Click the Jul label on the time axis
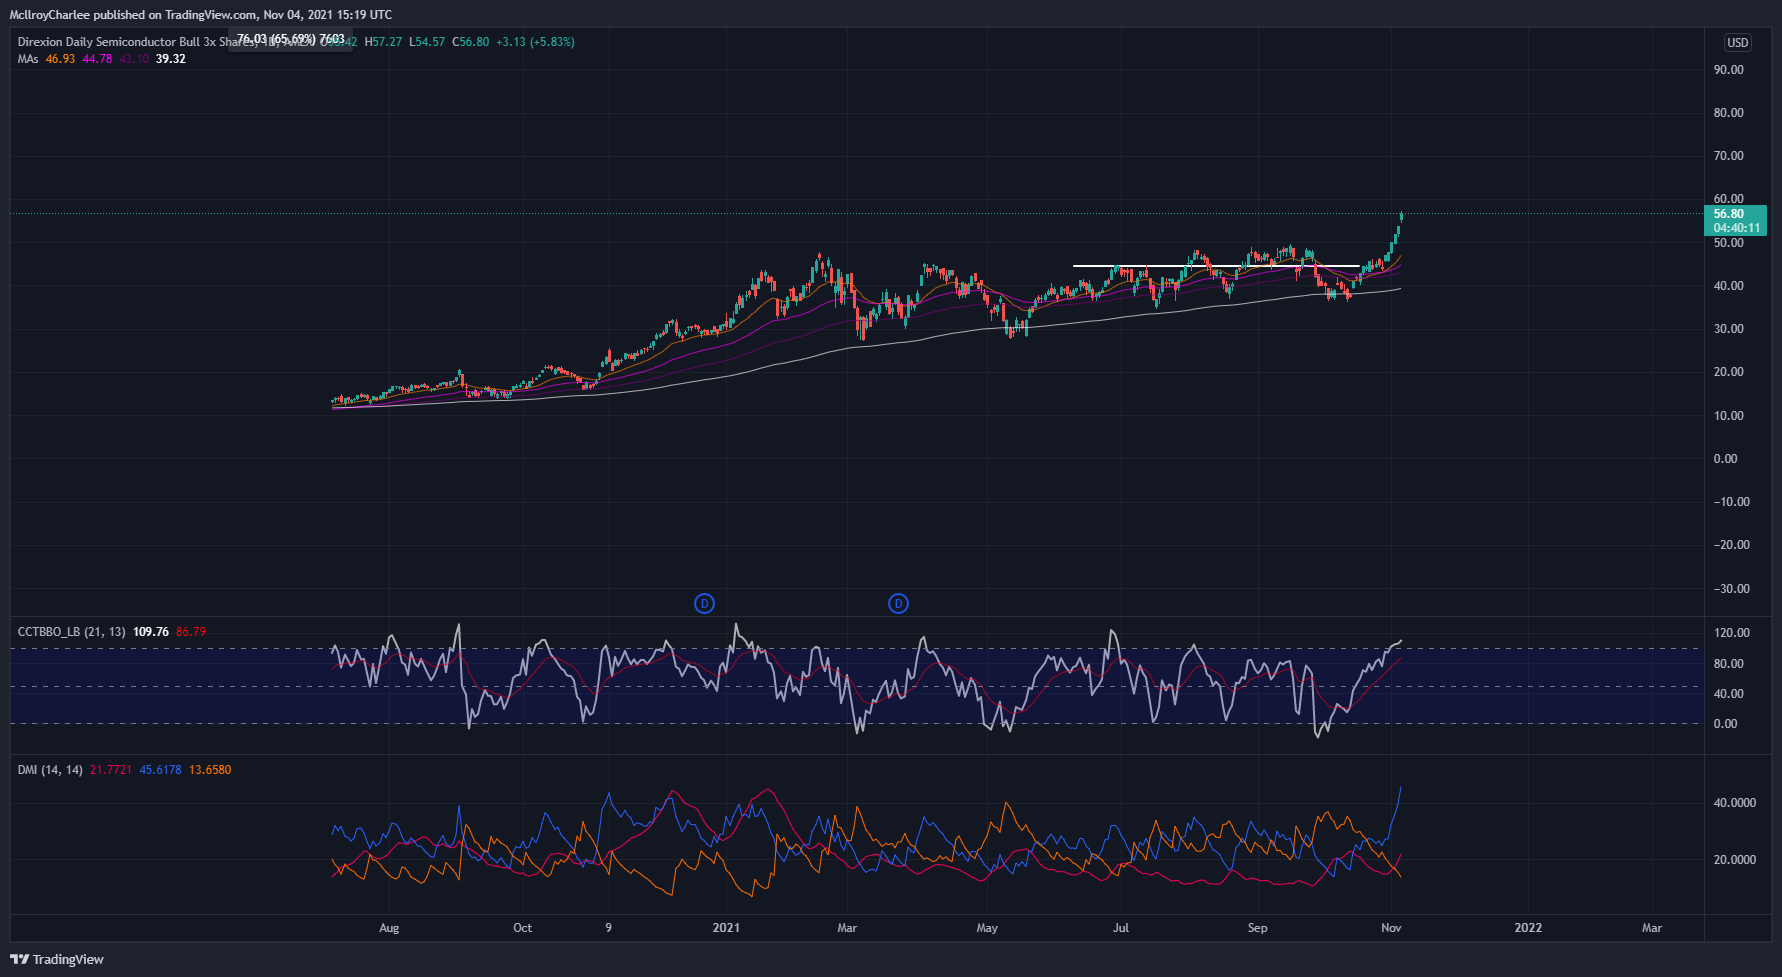The width and height of the screenshot is (1782, 977). coord(1121,928)
